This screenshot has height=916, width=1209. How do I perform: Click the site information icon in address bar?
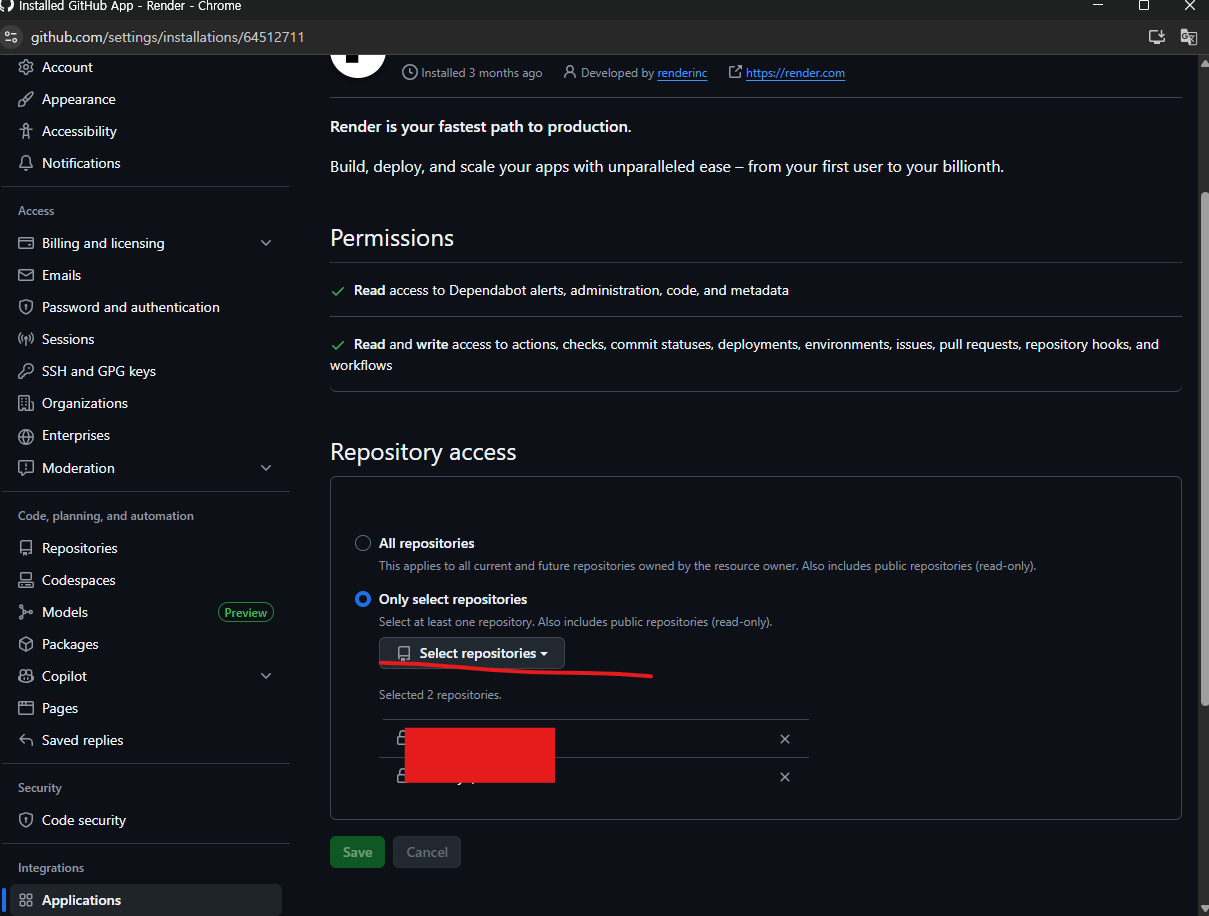pos(11,37)
